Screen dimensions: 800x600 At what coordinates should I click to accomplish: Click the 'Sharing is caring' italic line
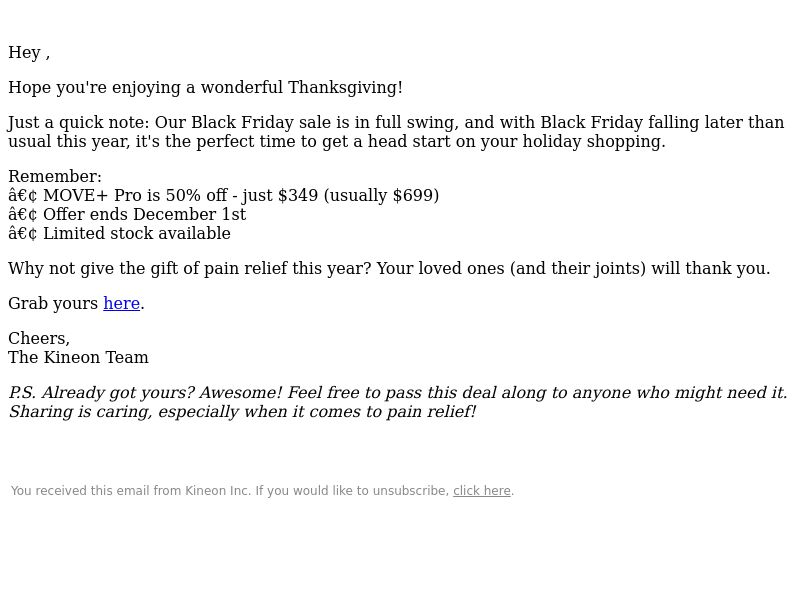[242, 411]
